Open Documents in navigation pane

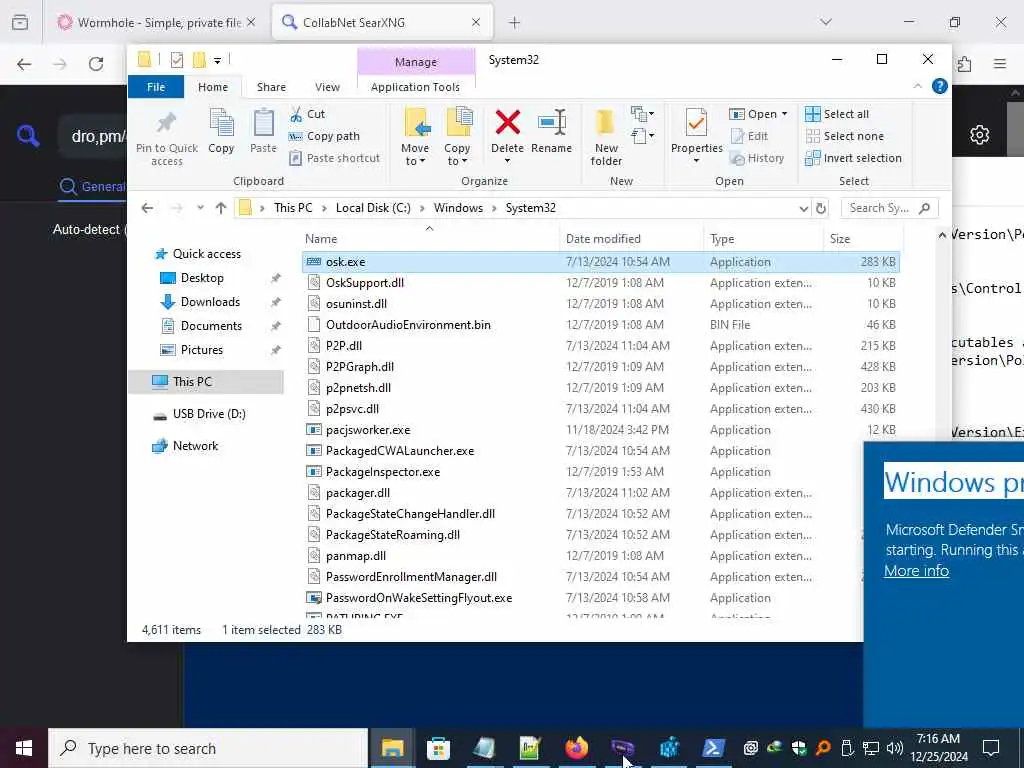tap(211, 326)
